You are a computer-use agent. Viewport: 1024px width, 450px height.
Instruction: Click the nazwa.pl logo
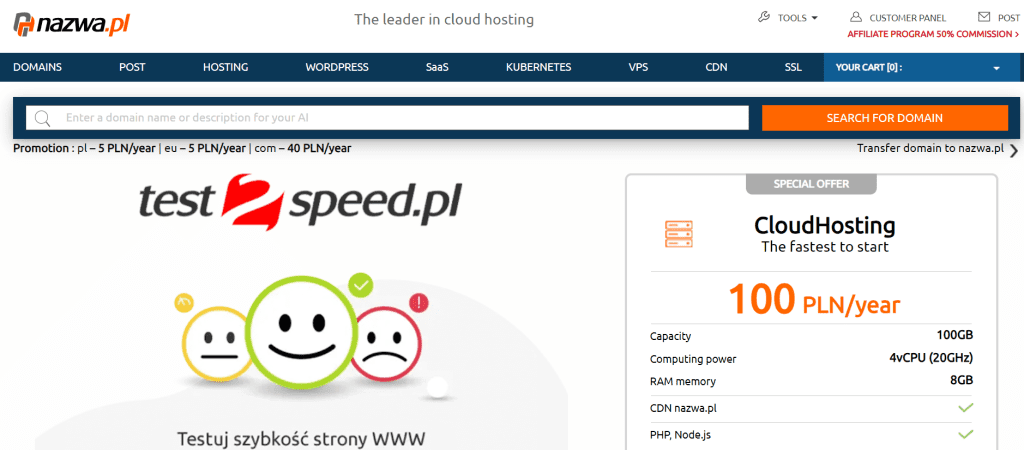66,22
